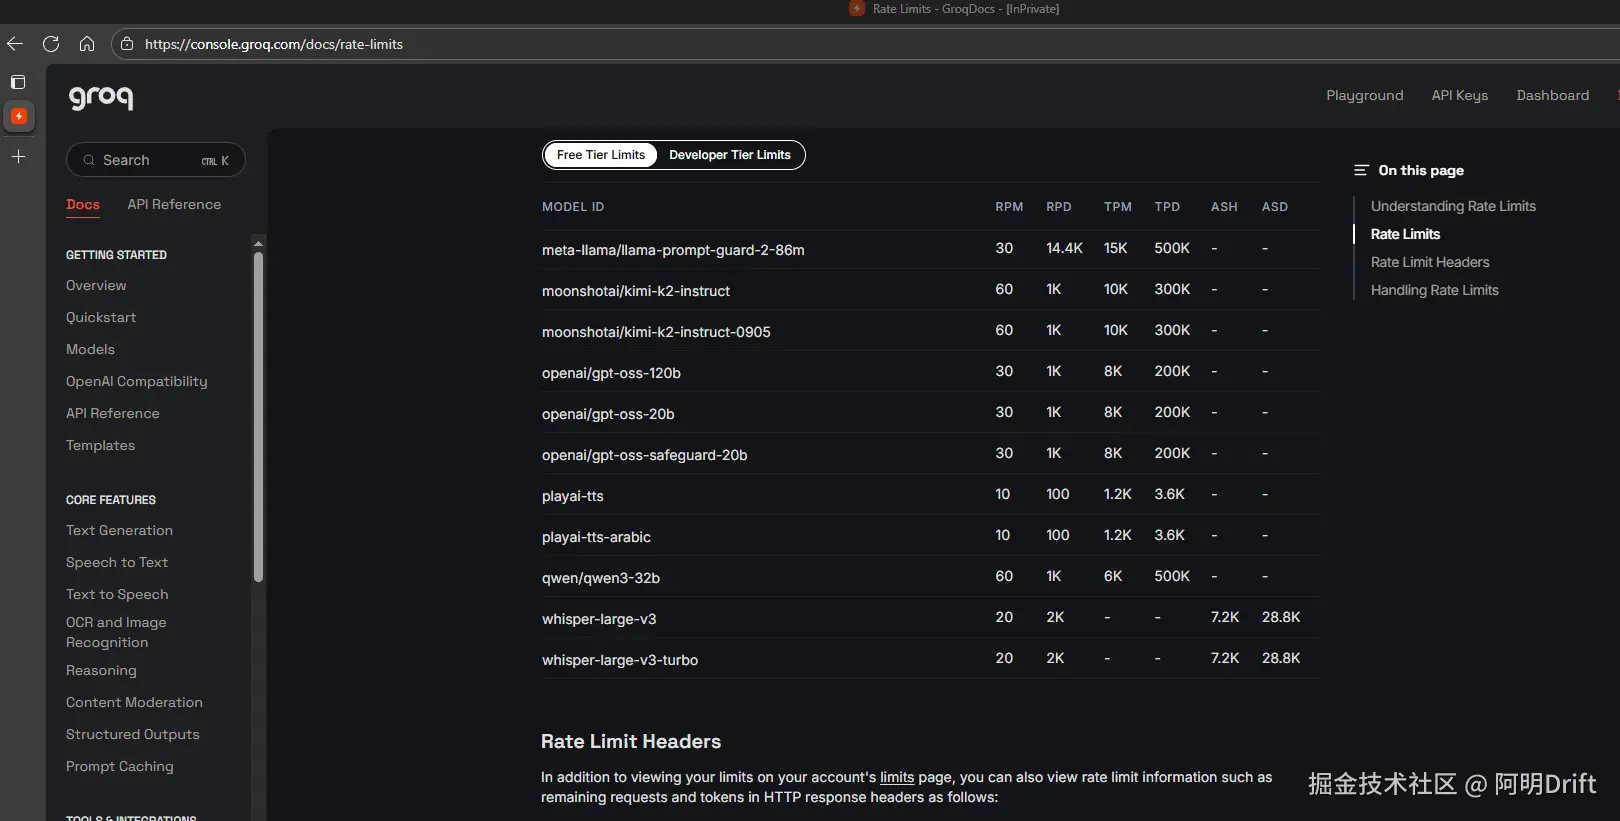Jump to Rate Limits section
Viewport: 1620px width, 821px height.
(1405, 234)
